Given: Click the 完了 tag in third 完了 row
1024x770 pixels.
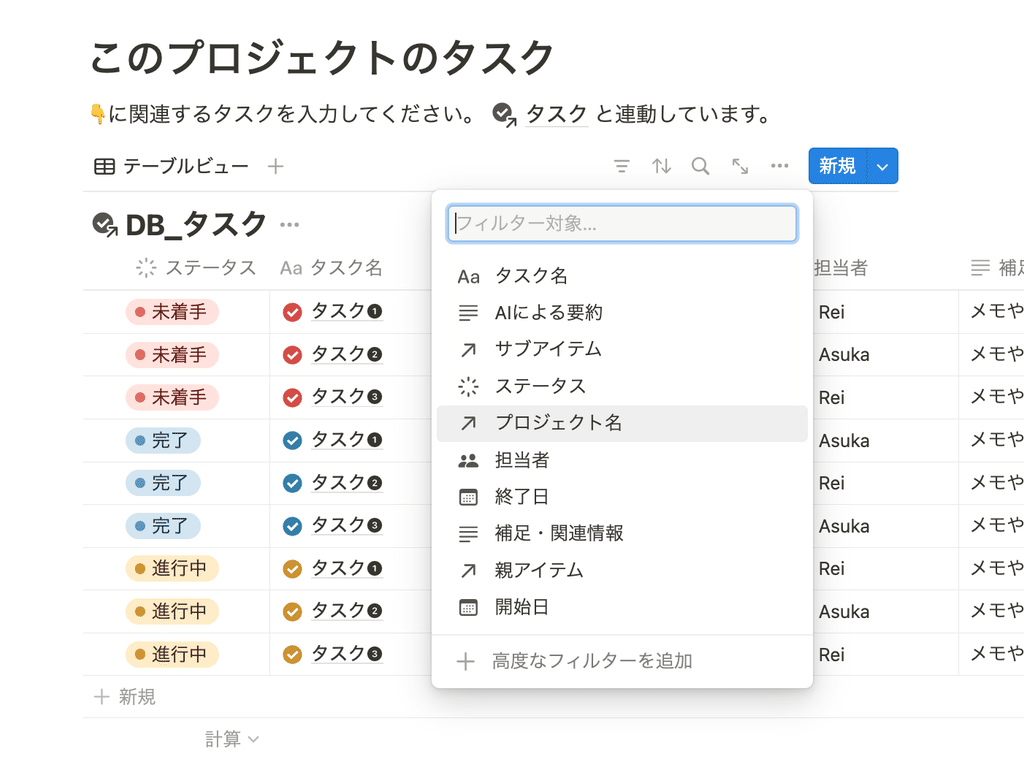Looking at the screenshot, I should [x=163, y=526].
